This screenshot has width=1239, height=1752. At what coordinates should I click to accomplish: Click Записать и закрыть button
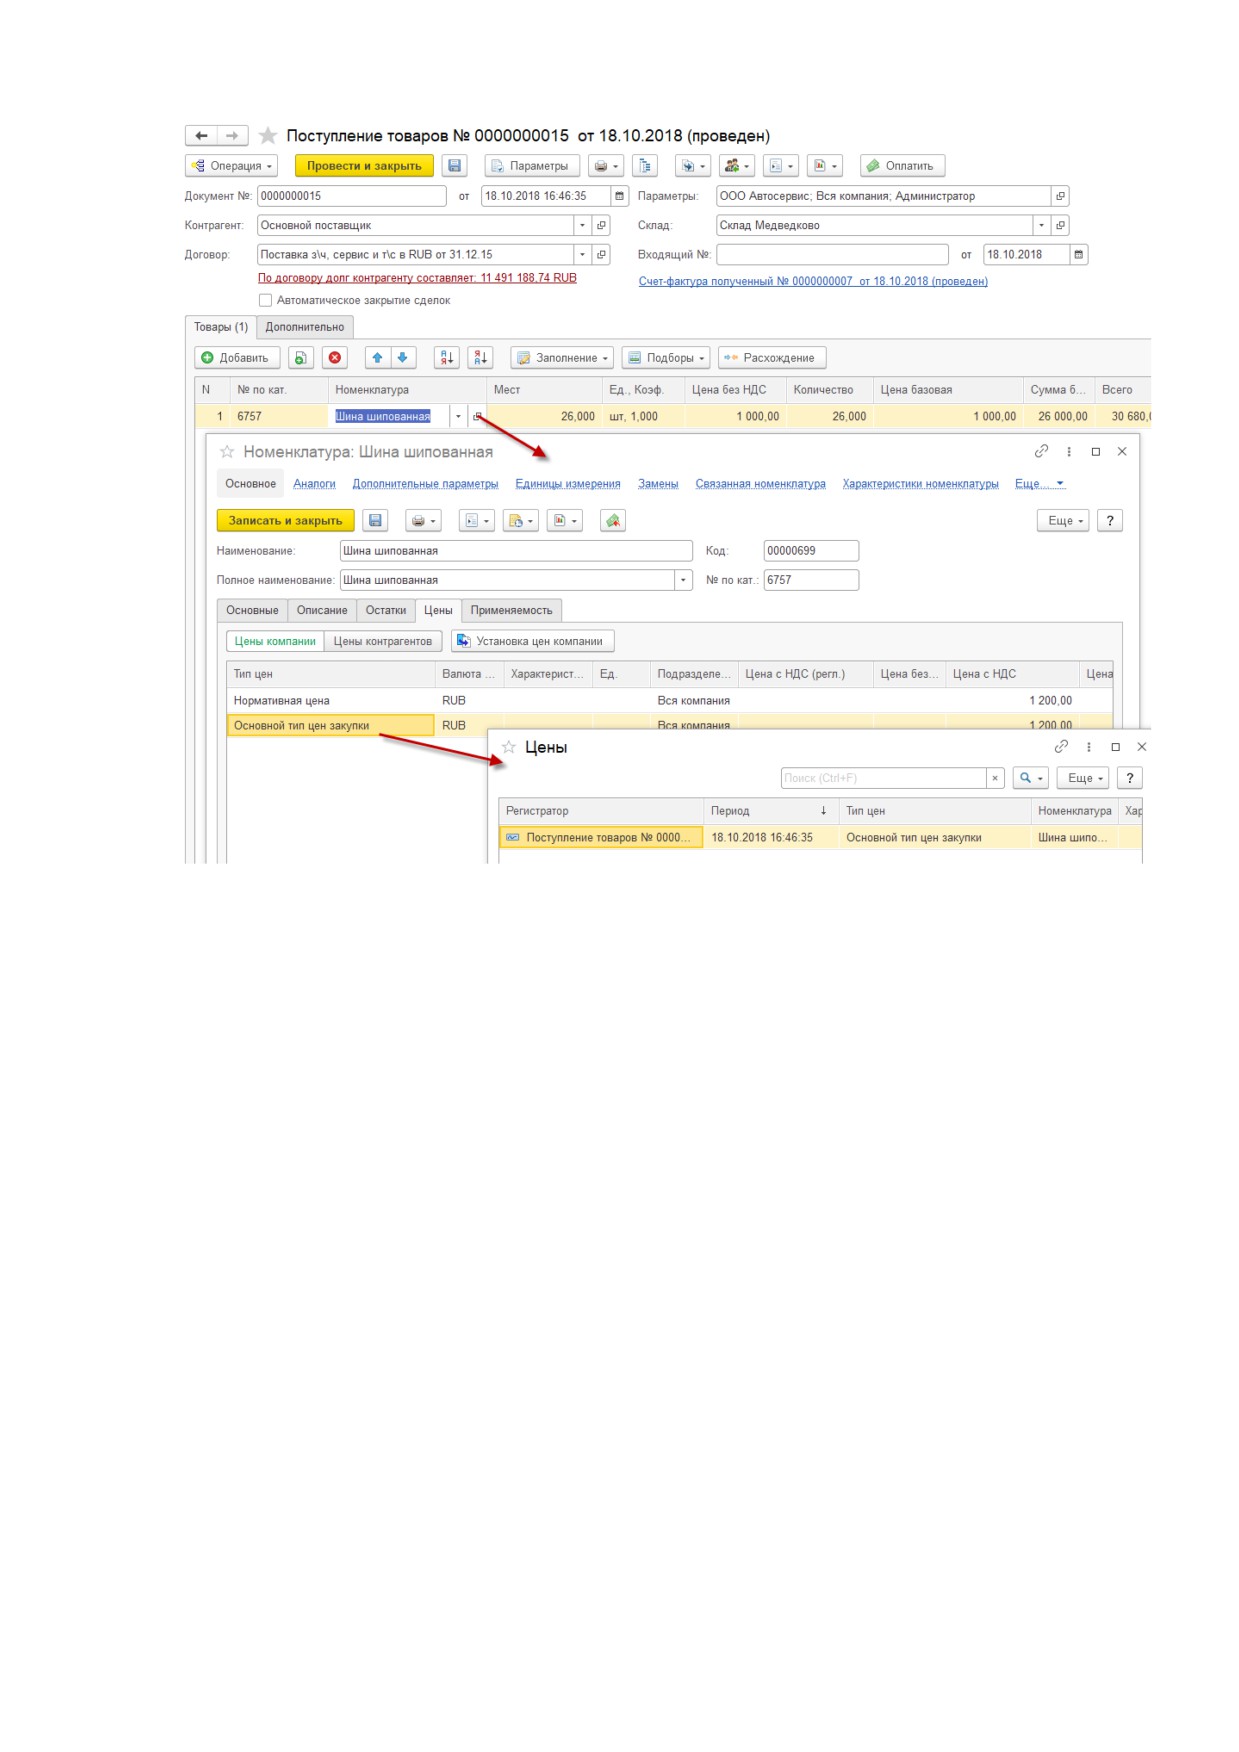[285, 521]
